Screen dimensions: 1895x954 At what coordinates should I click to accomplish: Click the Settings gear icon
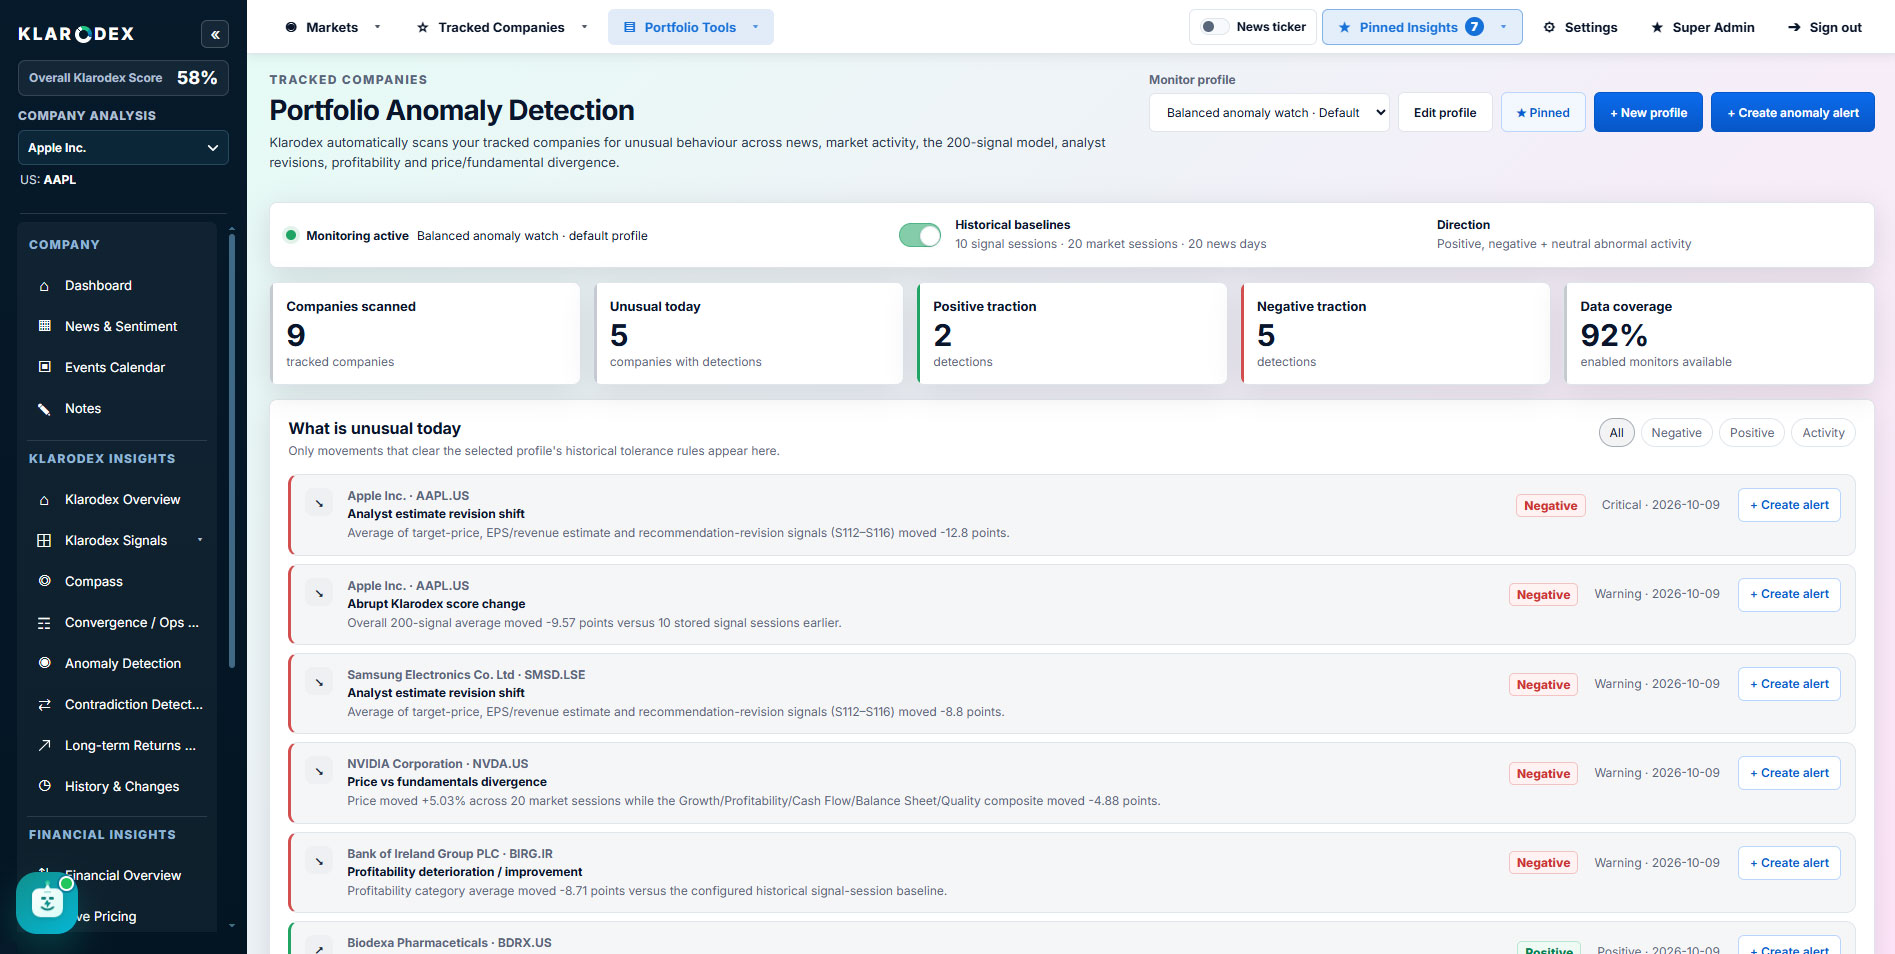tap(1549, 28)
